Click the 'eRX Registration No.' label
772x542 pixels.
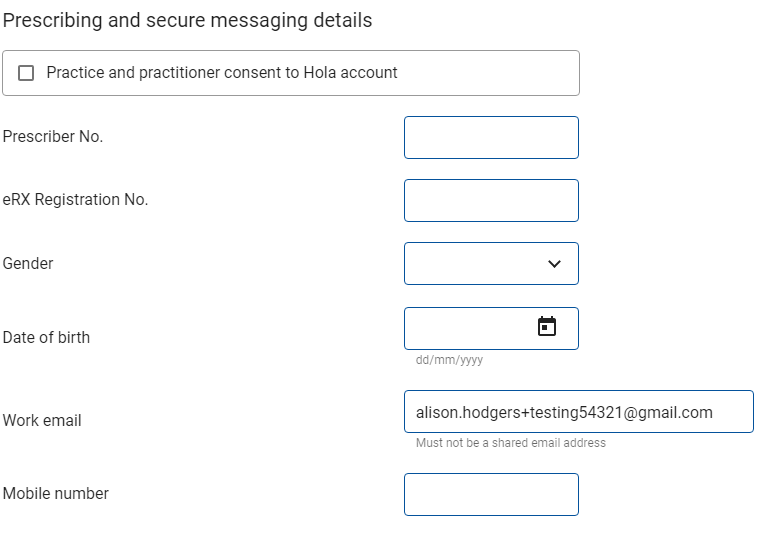[75, 199]
